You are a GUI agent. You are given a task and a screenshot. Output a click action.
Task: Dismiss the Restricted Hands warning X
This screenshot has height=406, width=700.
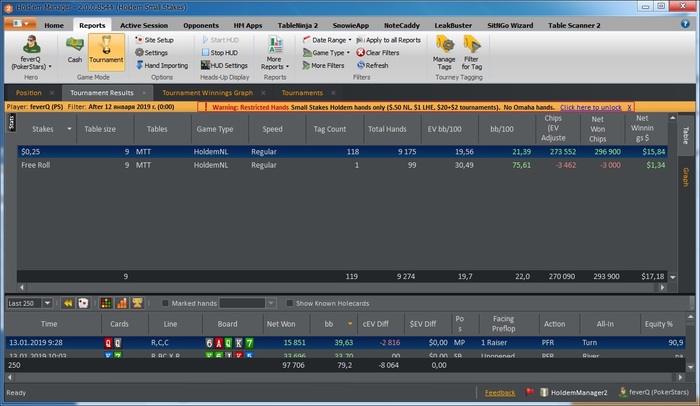(629, 107)
